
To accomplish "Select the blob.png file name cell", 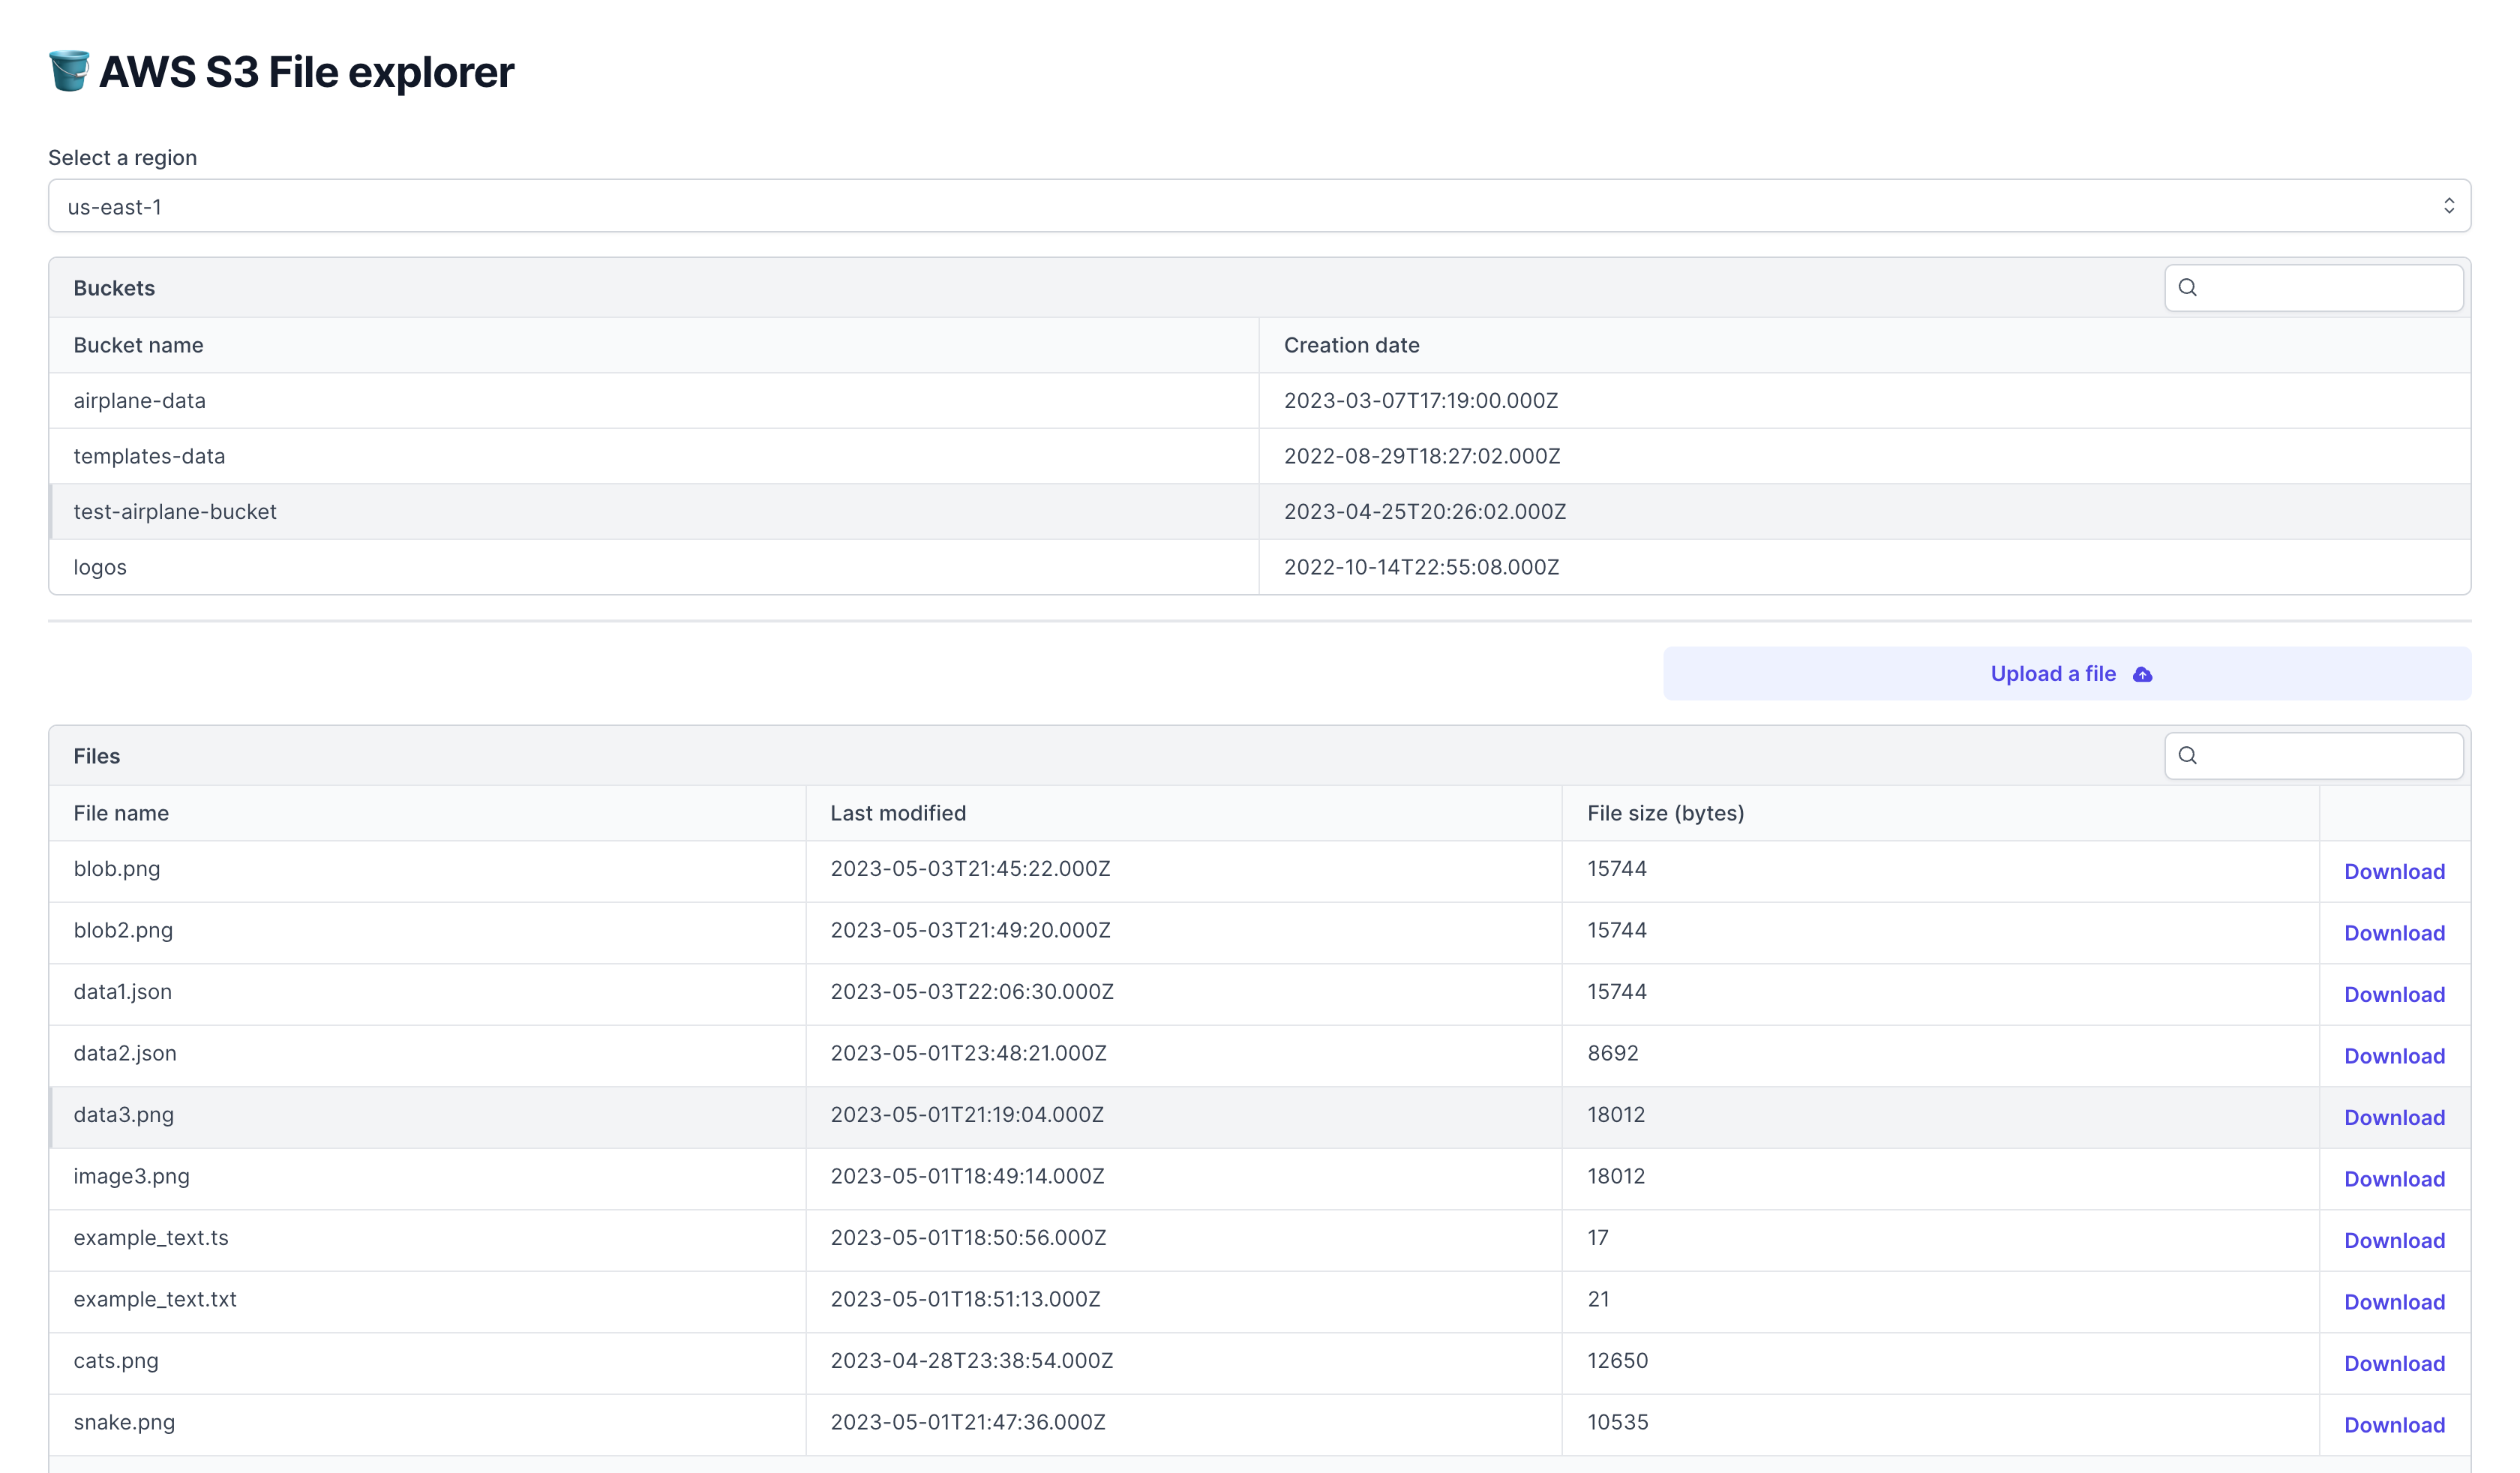I will tap(427, 871).
